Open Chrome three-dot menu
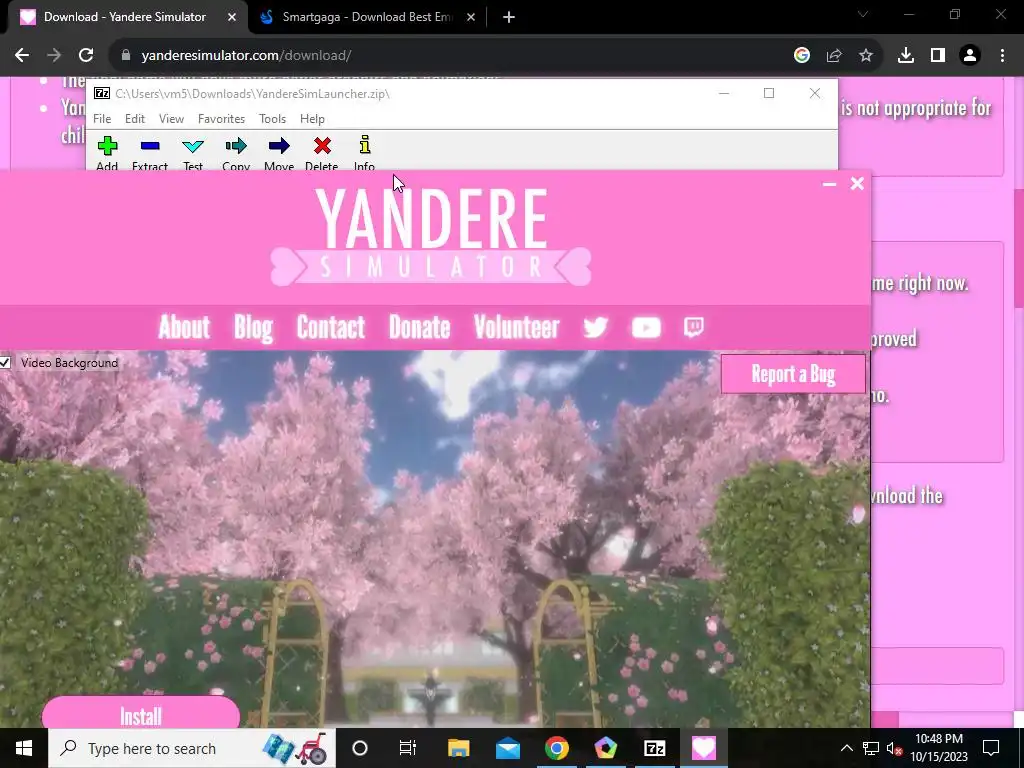This screenshot has width=1024, height=768. point(1002,56)
